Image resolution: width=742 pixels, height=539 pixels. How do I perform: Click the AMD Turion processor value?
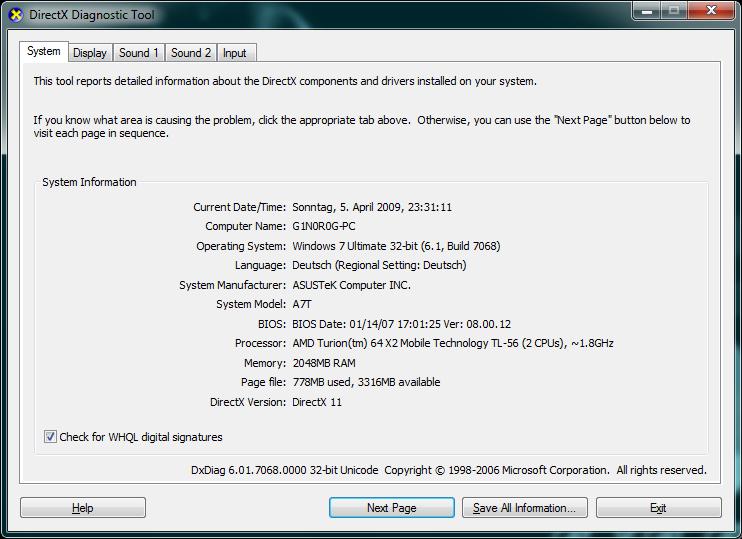pyautogui.click(x=453, y=343)
